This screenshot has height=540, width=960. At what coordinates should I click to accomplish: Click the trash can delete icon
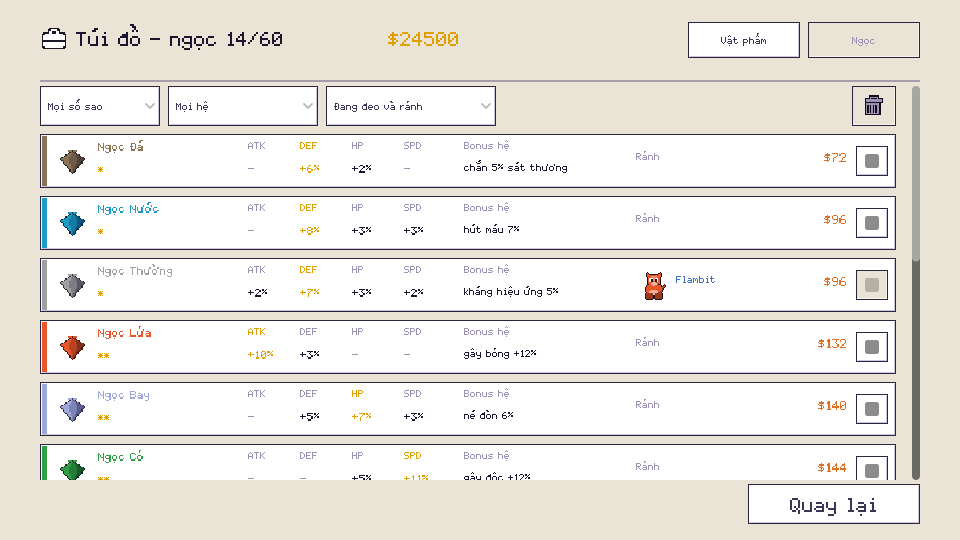873,106
